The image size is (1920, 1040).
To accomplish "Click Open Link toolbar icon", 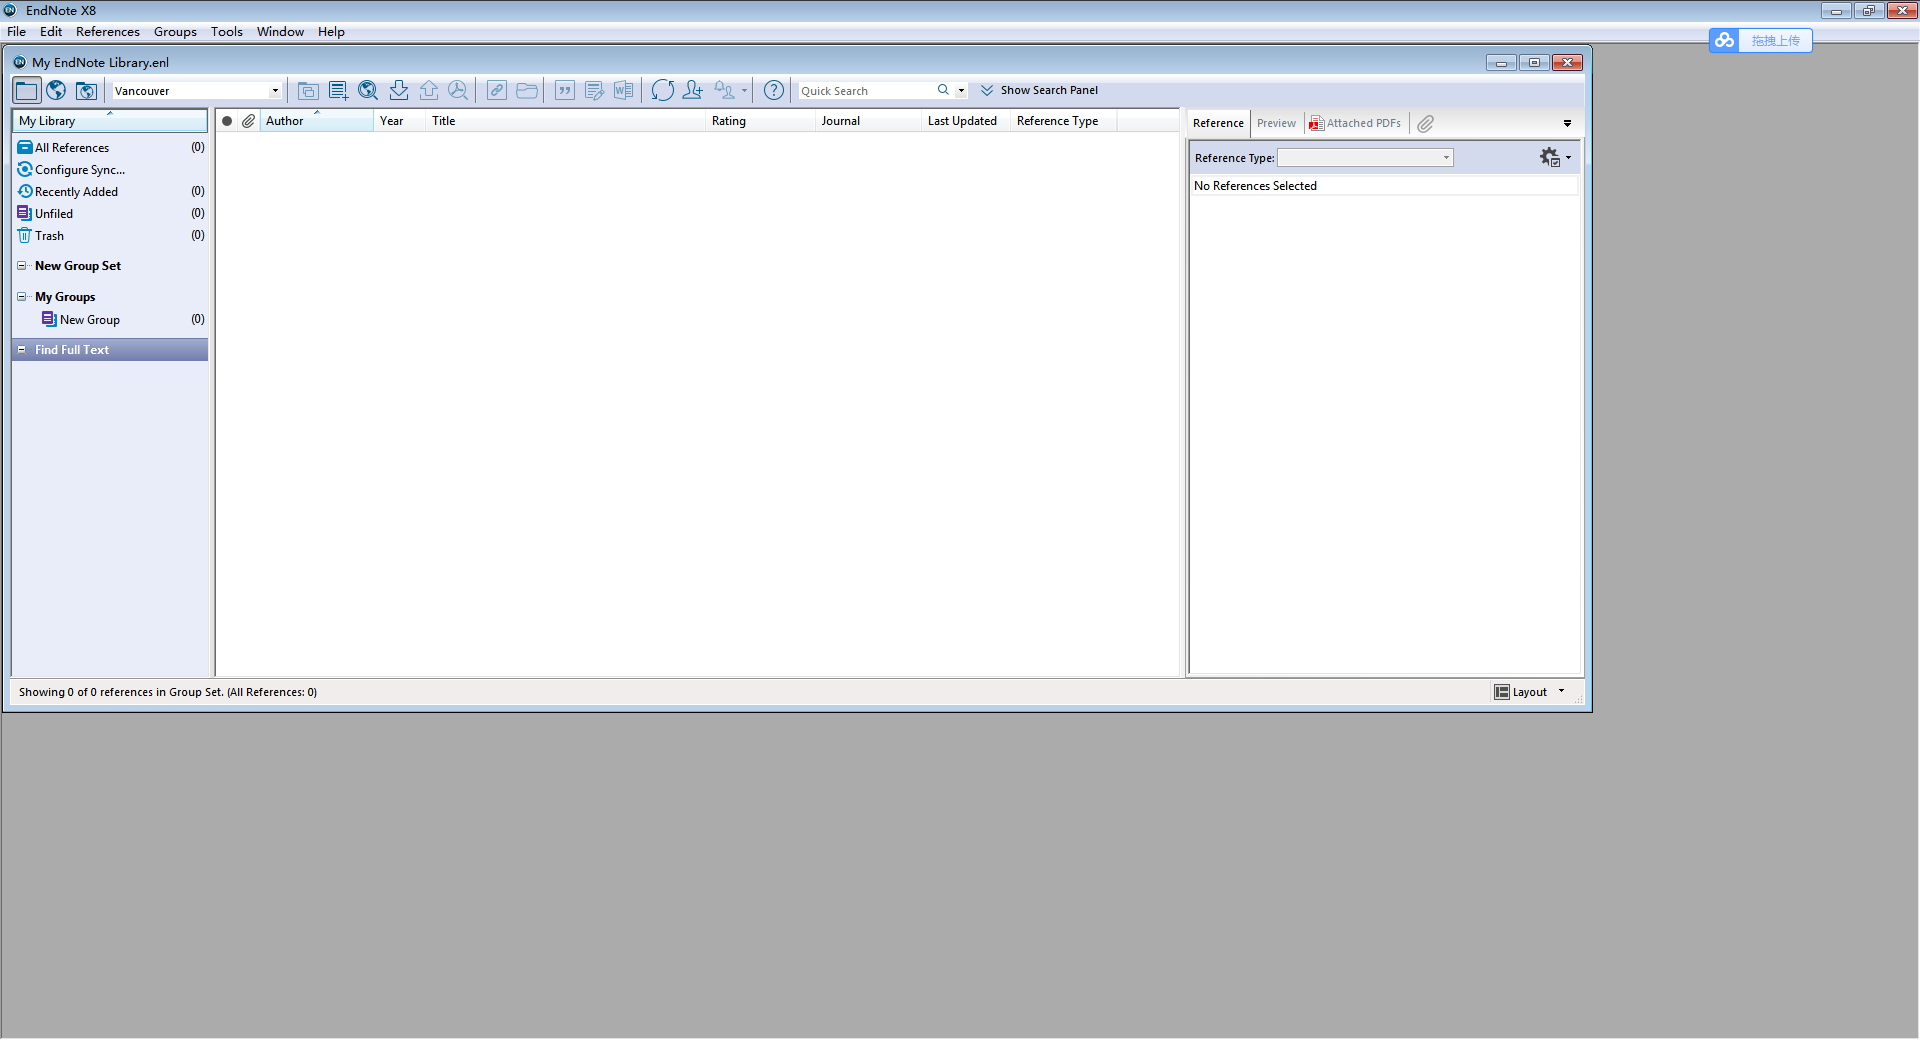I will click(x=496, y=90).
